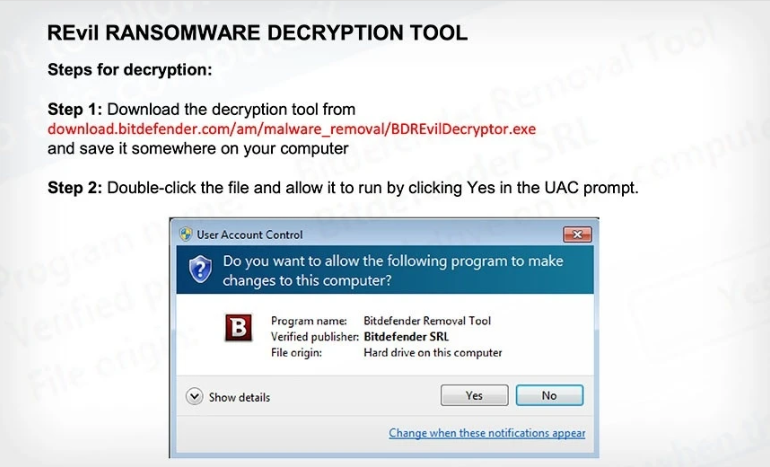
Task: Close the User Account Control dialog
Action: (x=577, y=234)
